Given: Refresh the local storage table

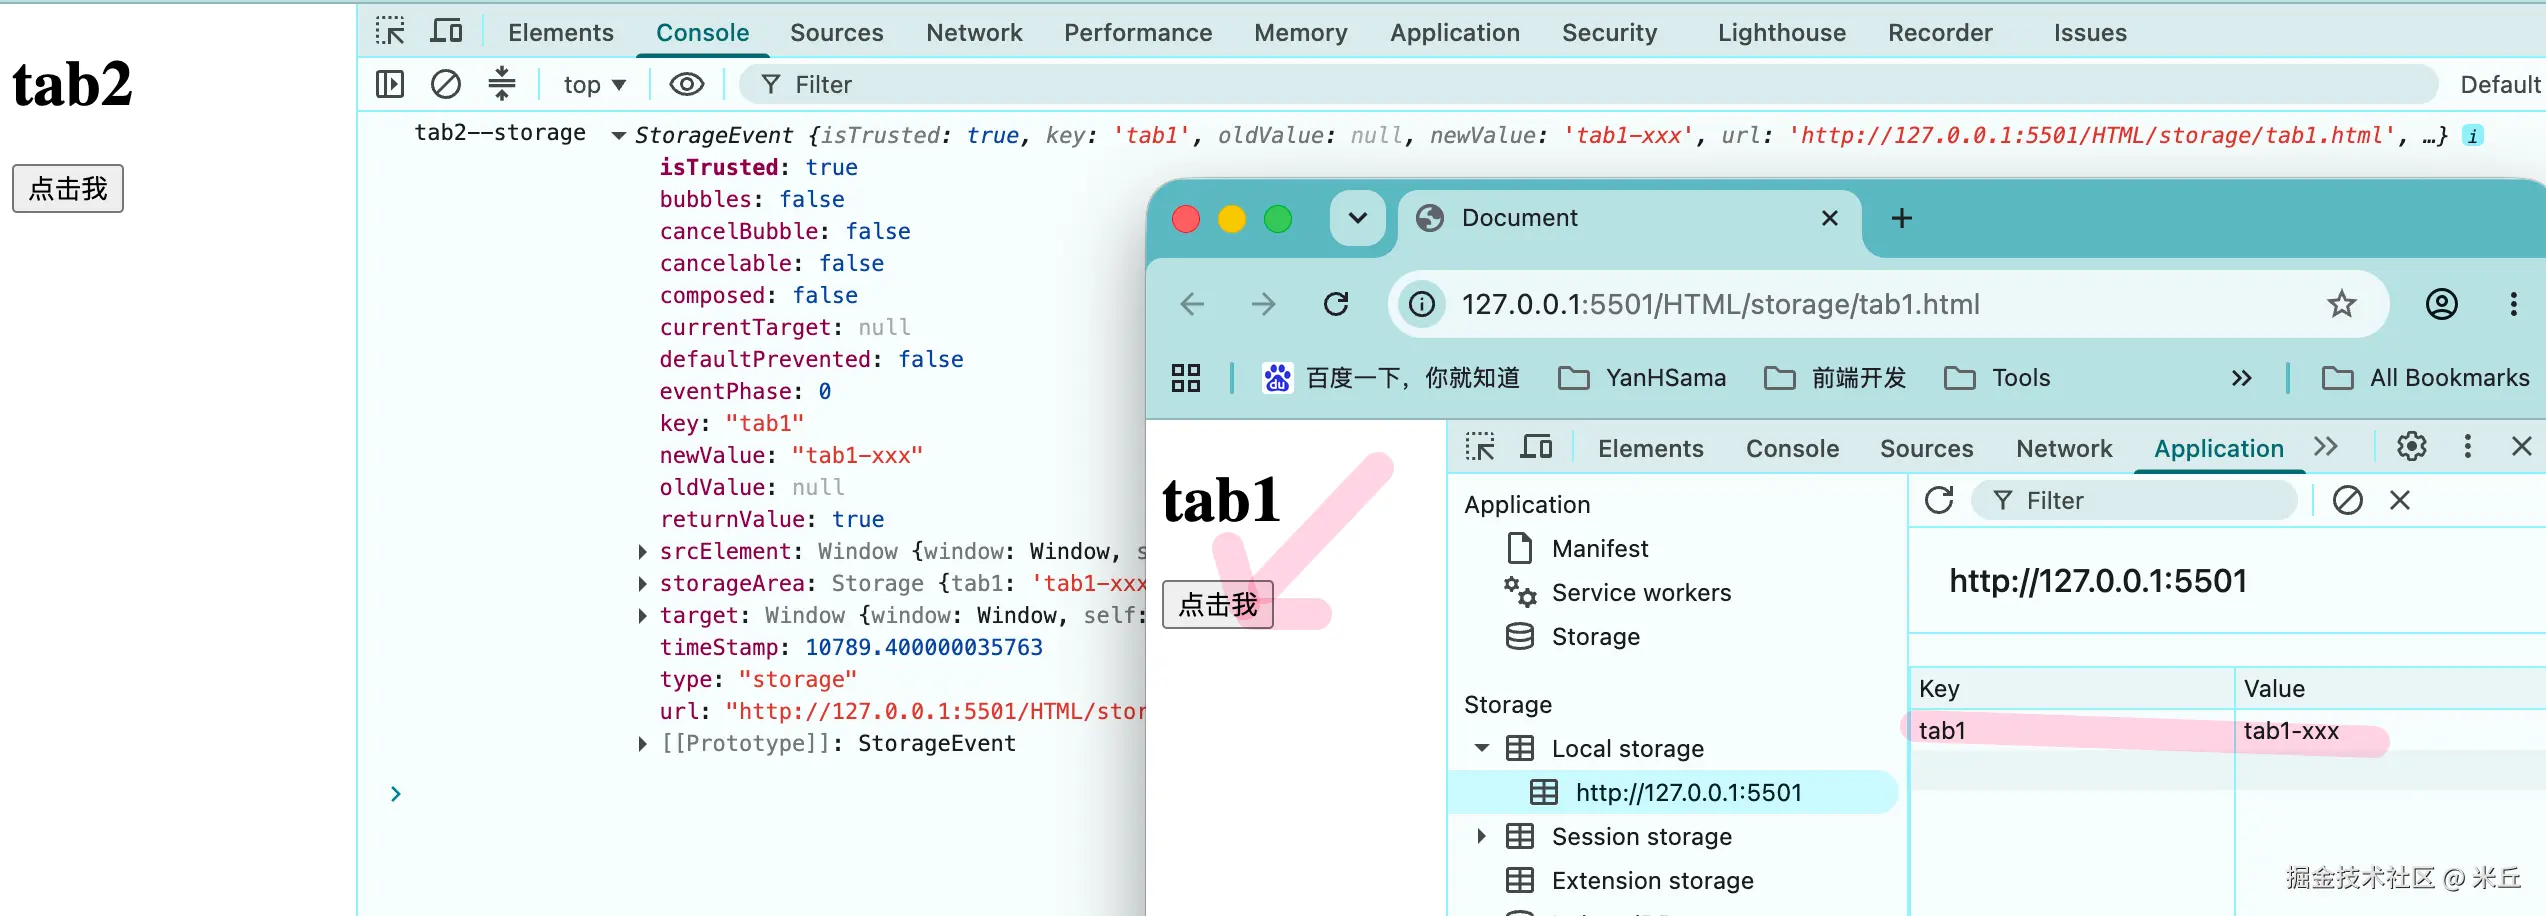Looking at the screenshot, I should click(1939, 500).
